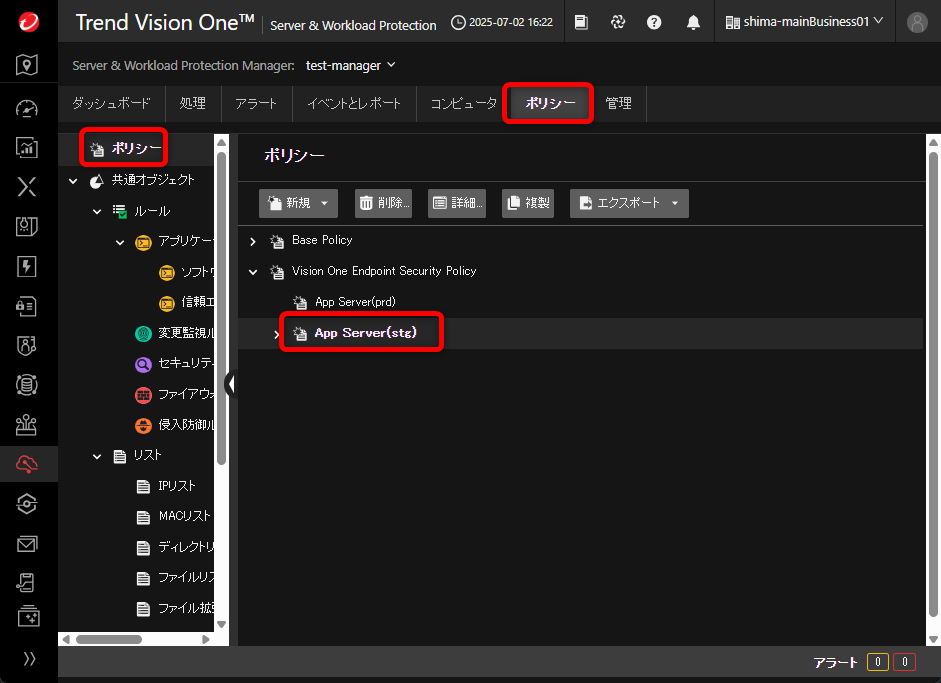Click the yellow alert counter box
Image resolution: width=941 pixels, height=683 pixels.
click(877, 662)
